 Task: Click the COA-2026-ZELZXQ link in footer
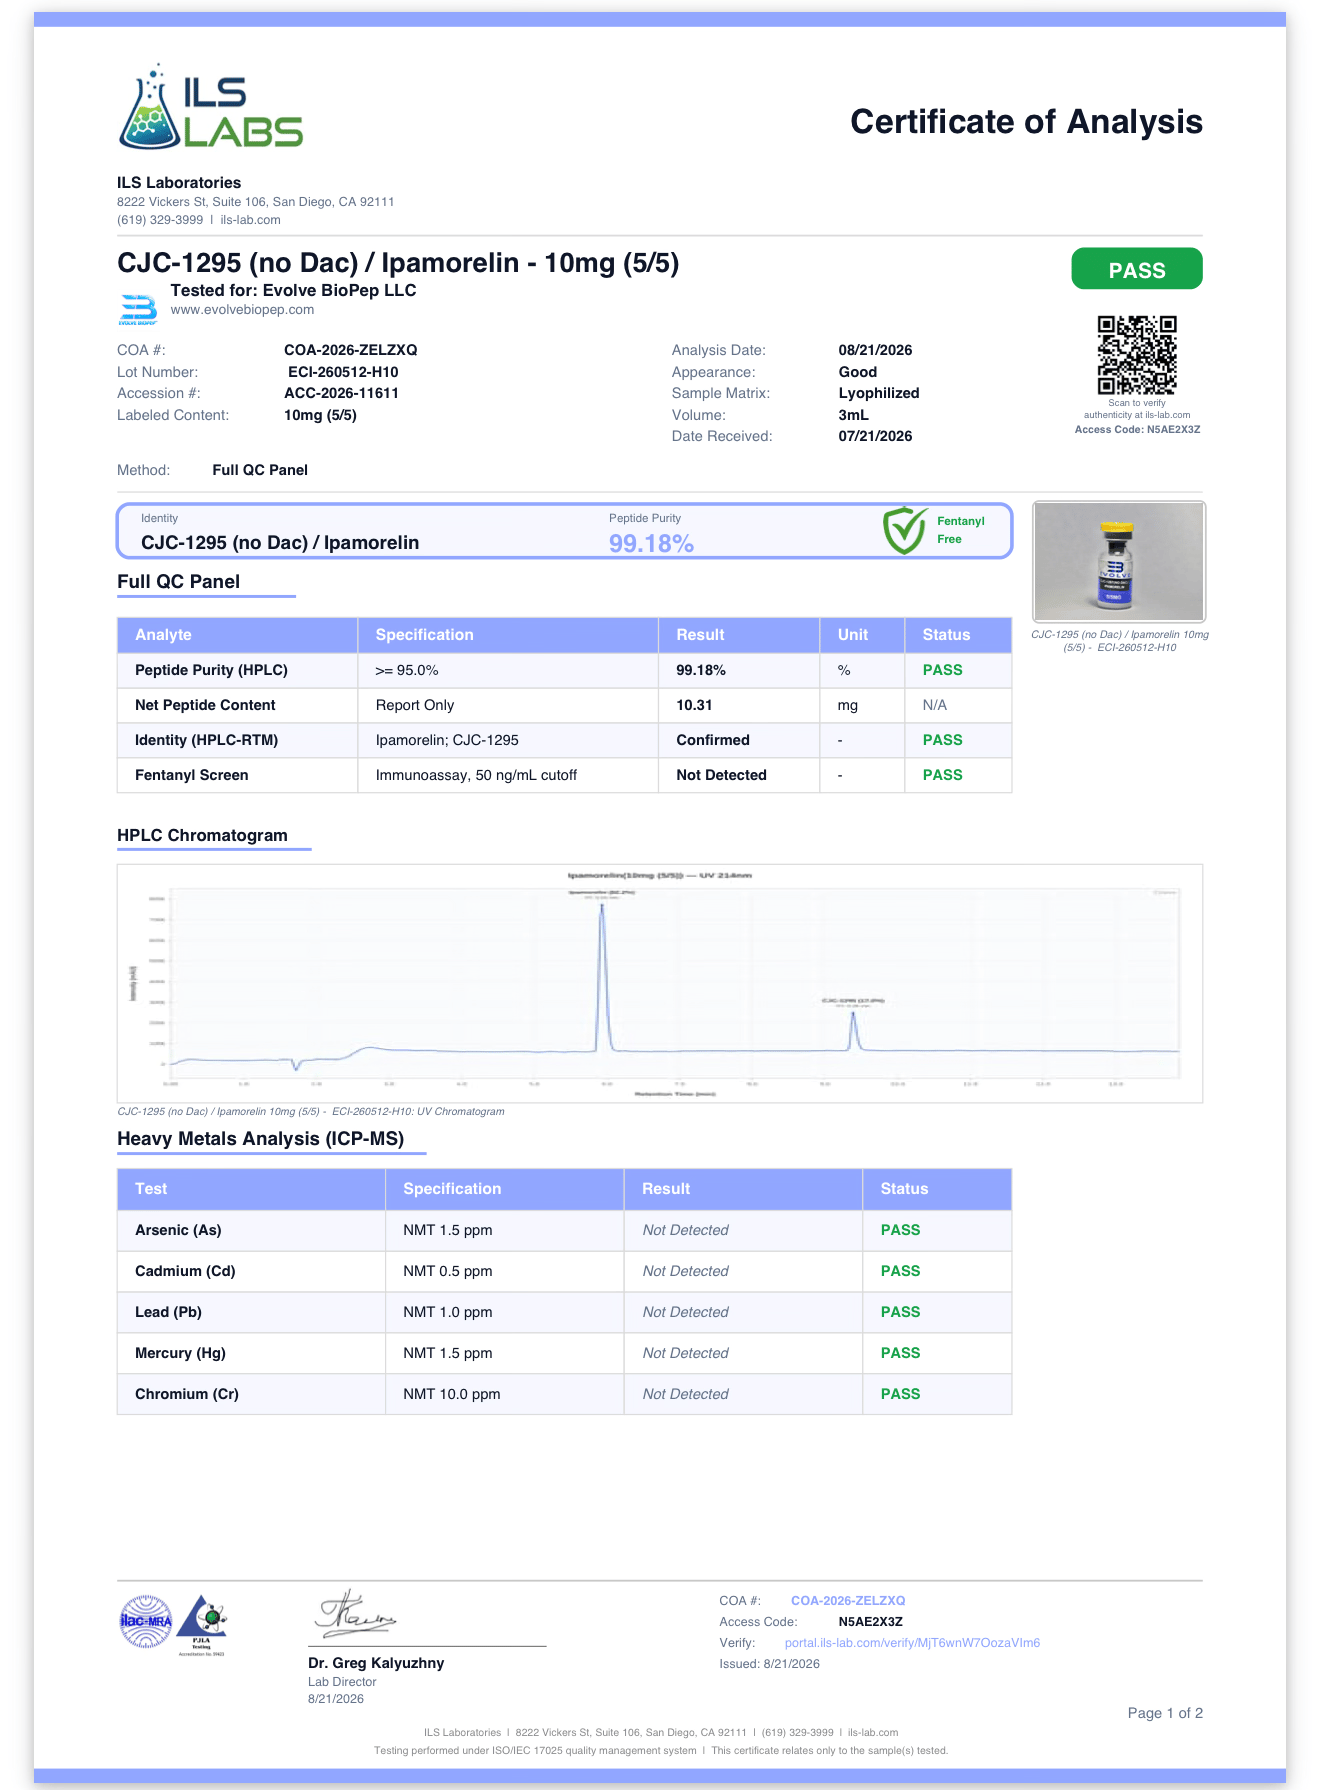tap(848, 1601)
